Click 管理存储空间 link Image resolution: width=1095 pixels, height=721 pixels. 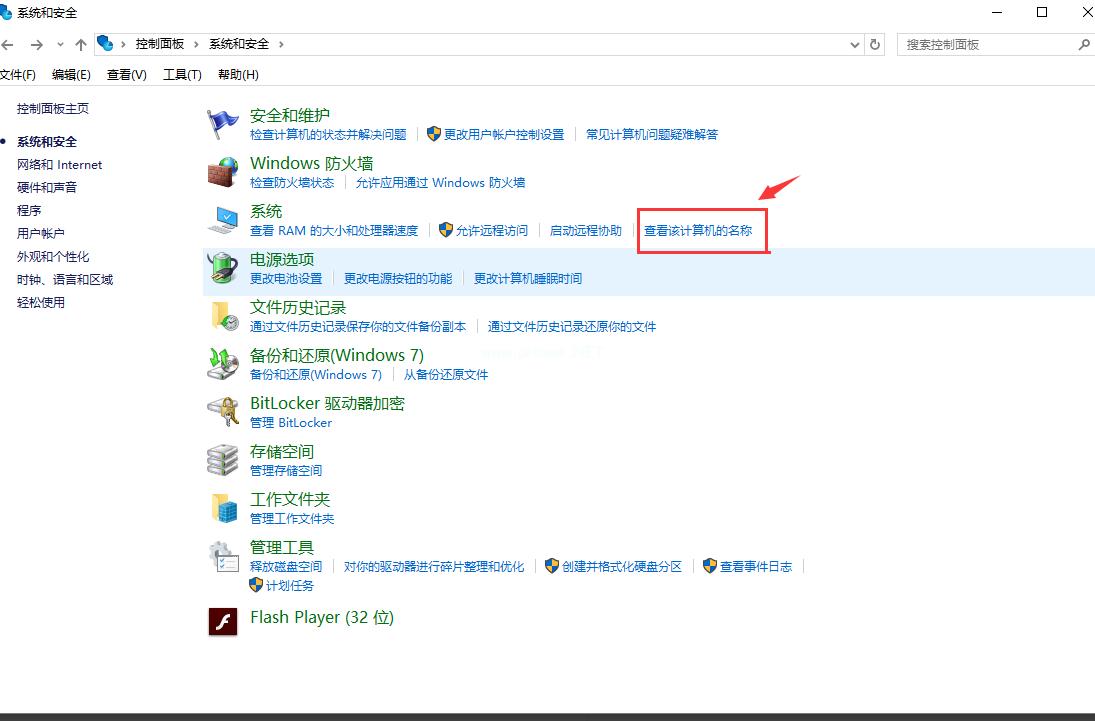pos(286,471)
